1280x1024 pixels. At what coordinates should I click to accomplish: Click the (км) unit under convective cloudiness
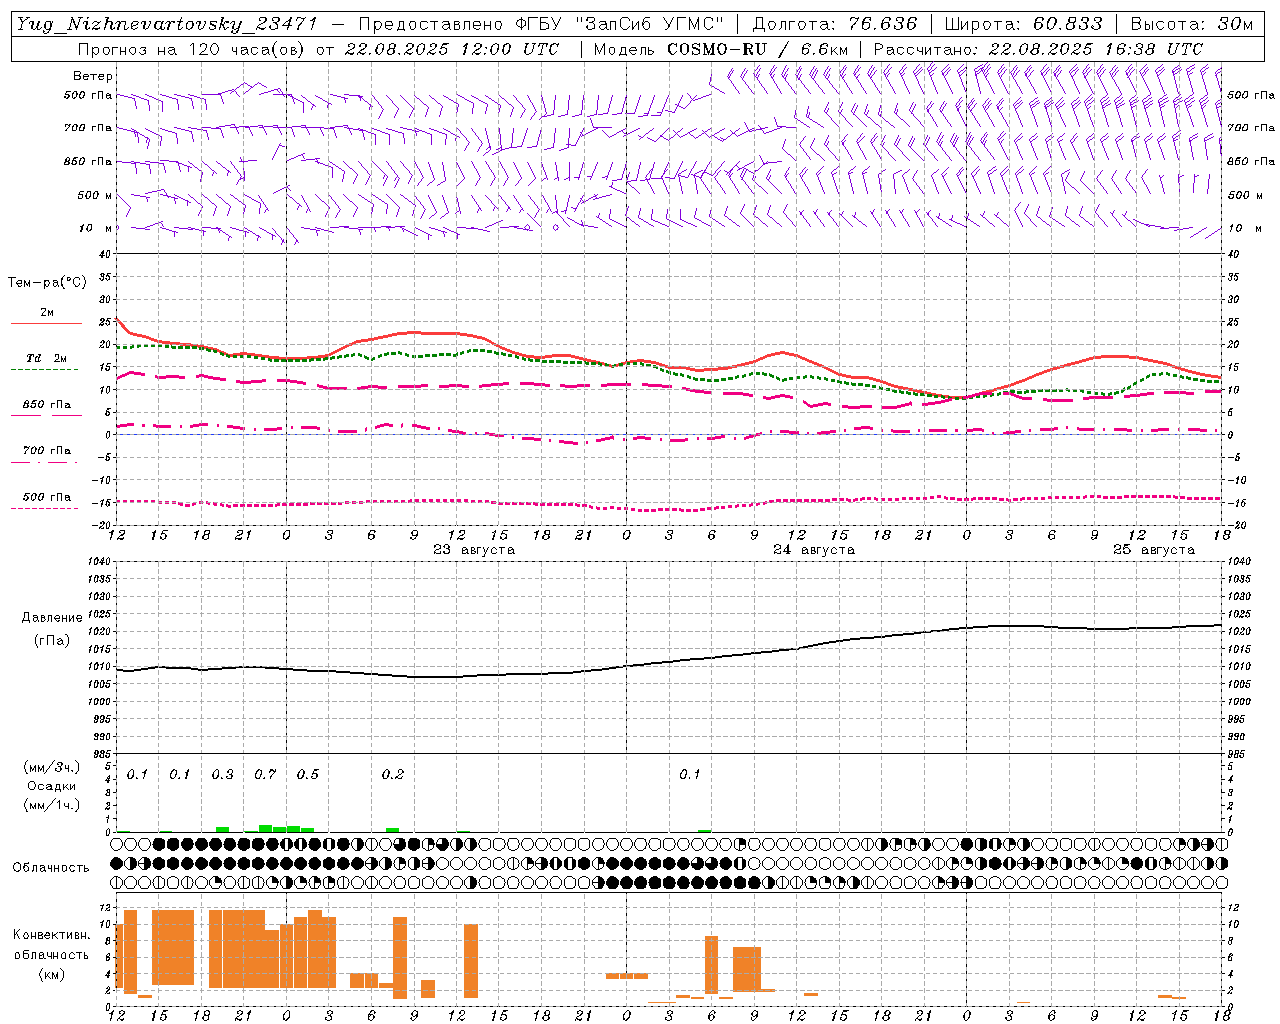[x=52, y=974]
